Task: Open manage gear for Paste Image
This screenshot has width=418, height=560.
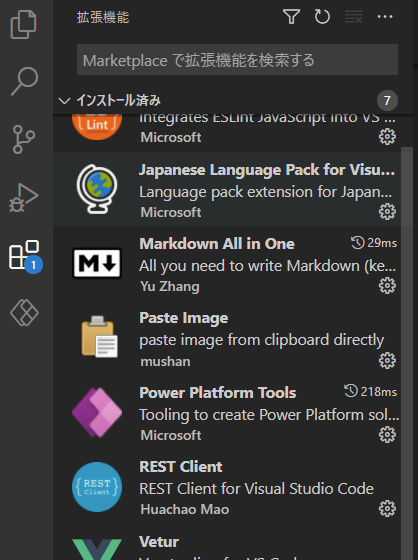Action: tap(387, 361)
